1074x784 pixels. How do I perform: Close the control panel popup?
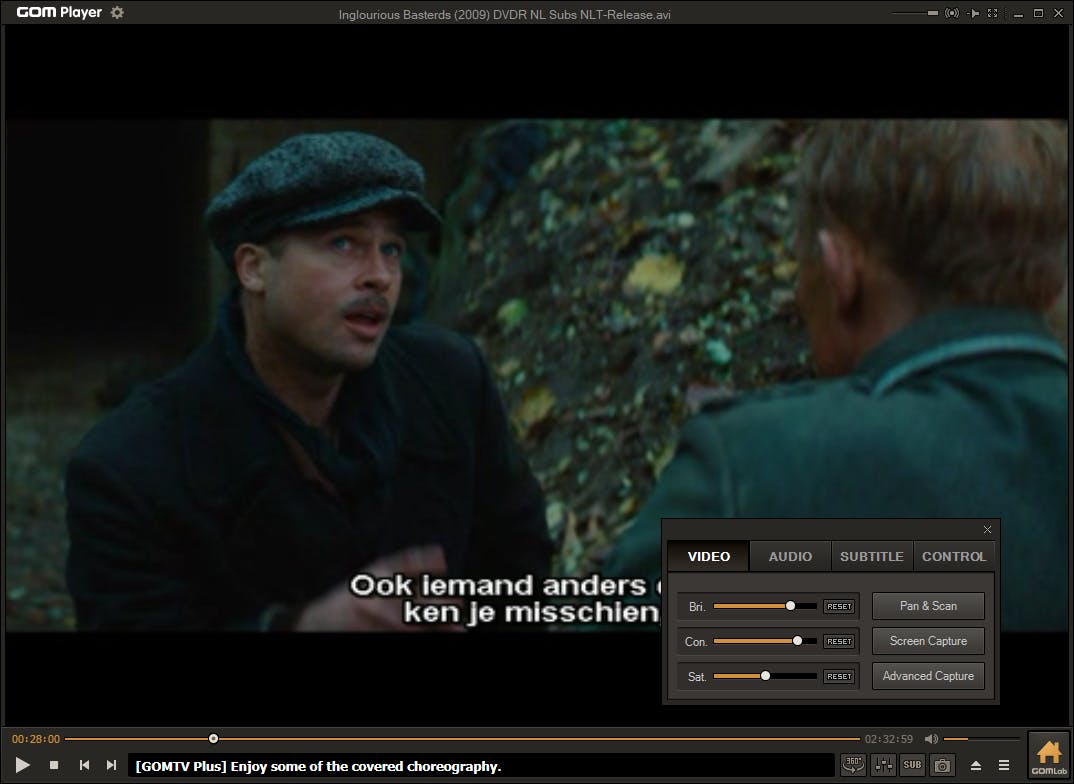(x=987, y=529)
